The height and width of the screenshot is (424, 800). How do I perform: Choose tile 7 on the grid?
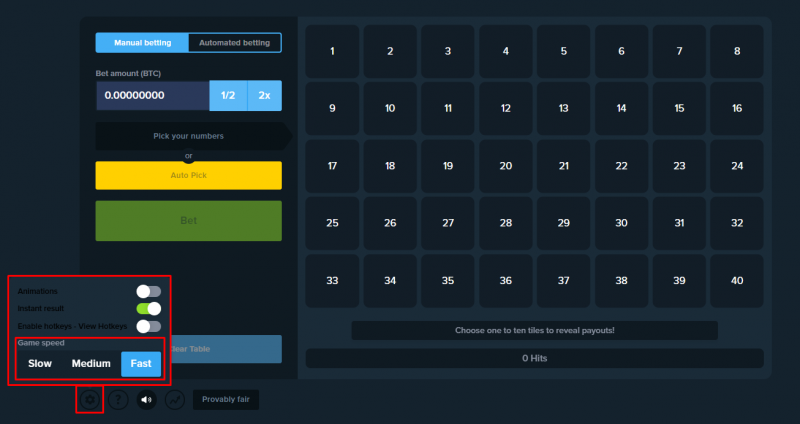(679, 51)
